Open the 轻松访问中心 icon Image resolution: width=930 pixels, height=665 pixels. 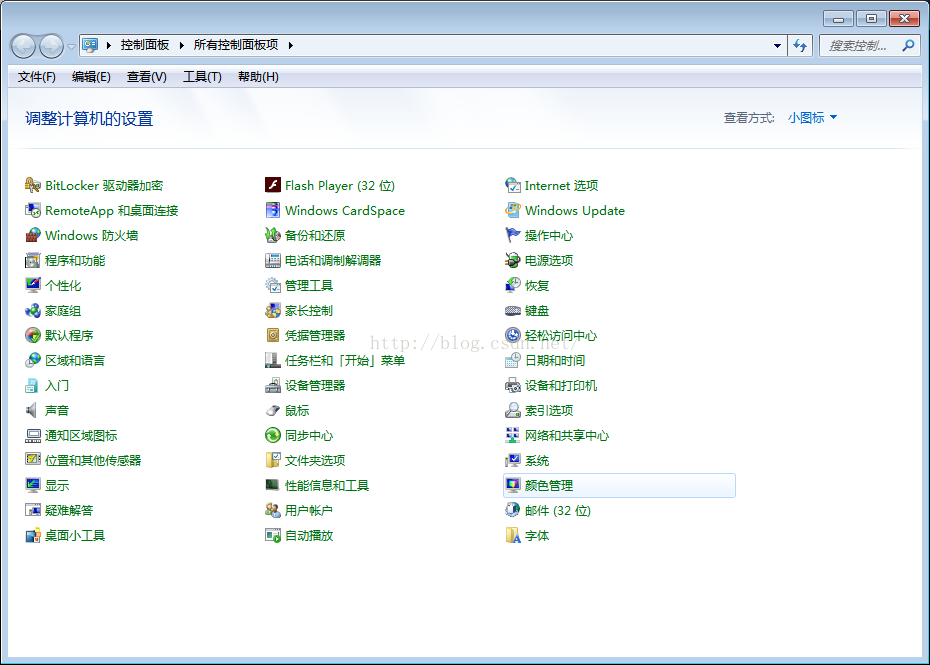[x=512, y=336]
